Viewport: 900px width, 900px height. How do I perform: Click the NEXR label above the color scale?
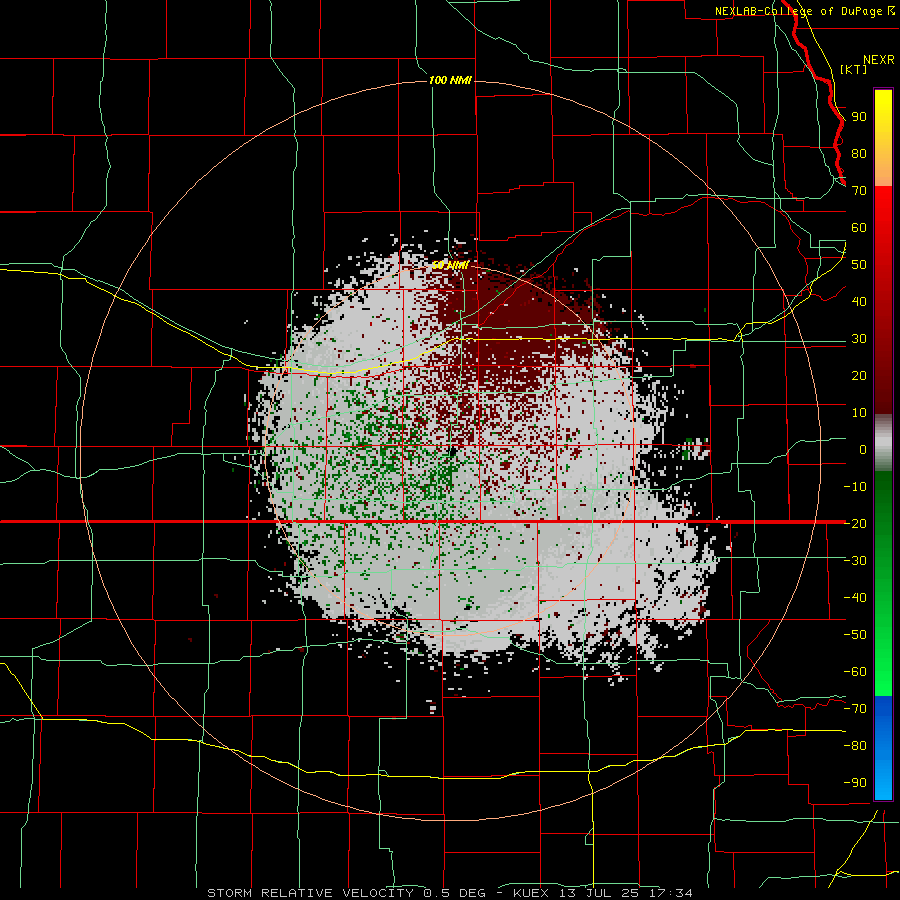coord(878,60)
